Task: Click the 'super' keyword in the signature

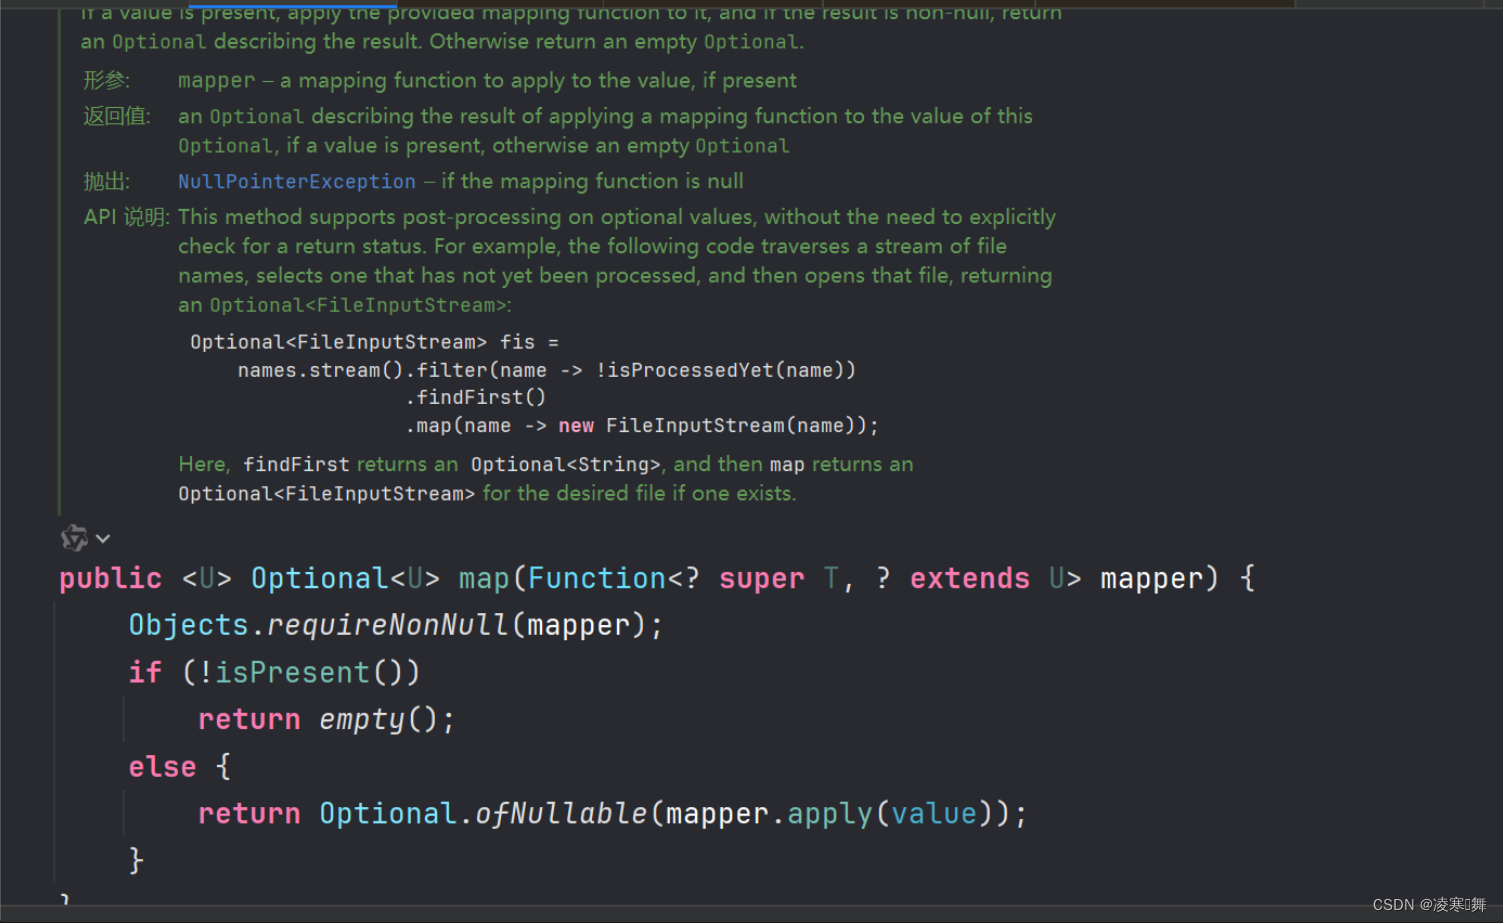Action: click(x=761, y=578)
